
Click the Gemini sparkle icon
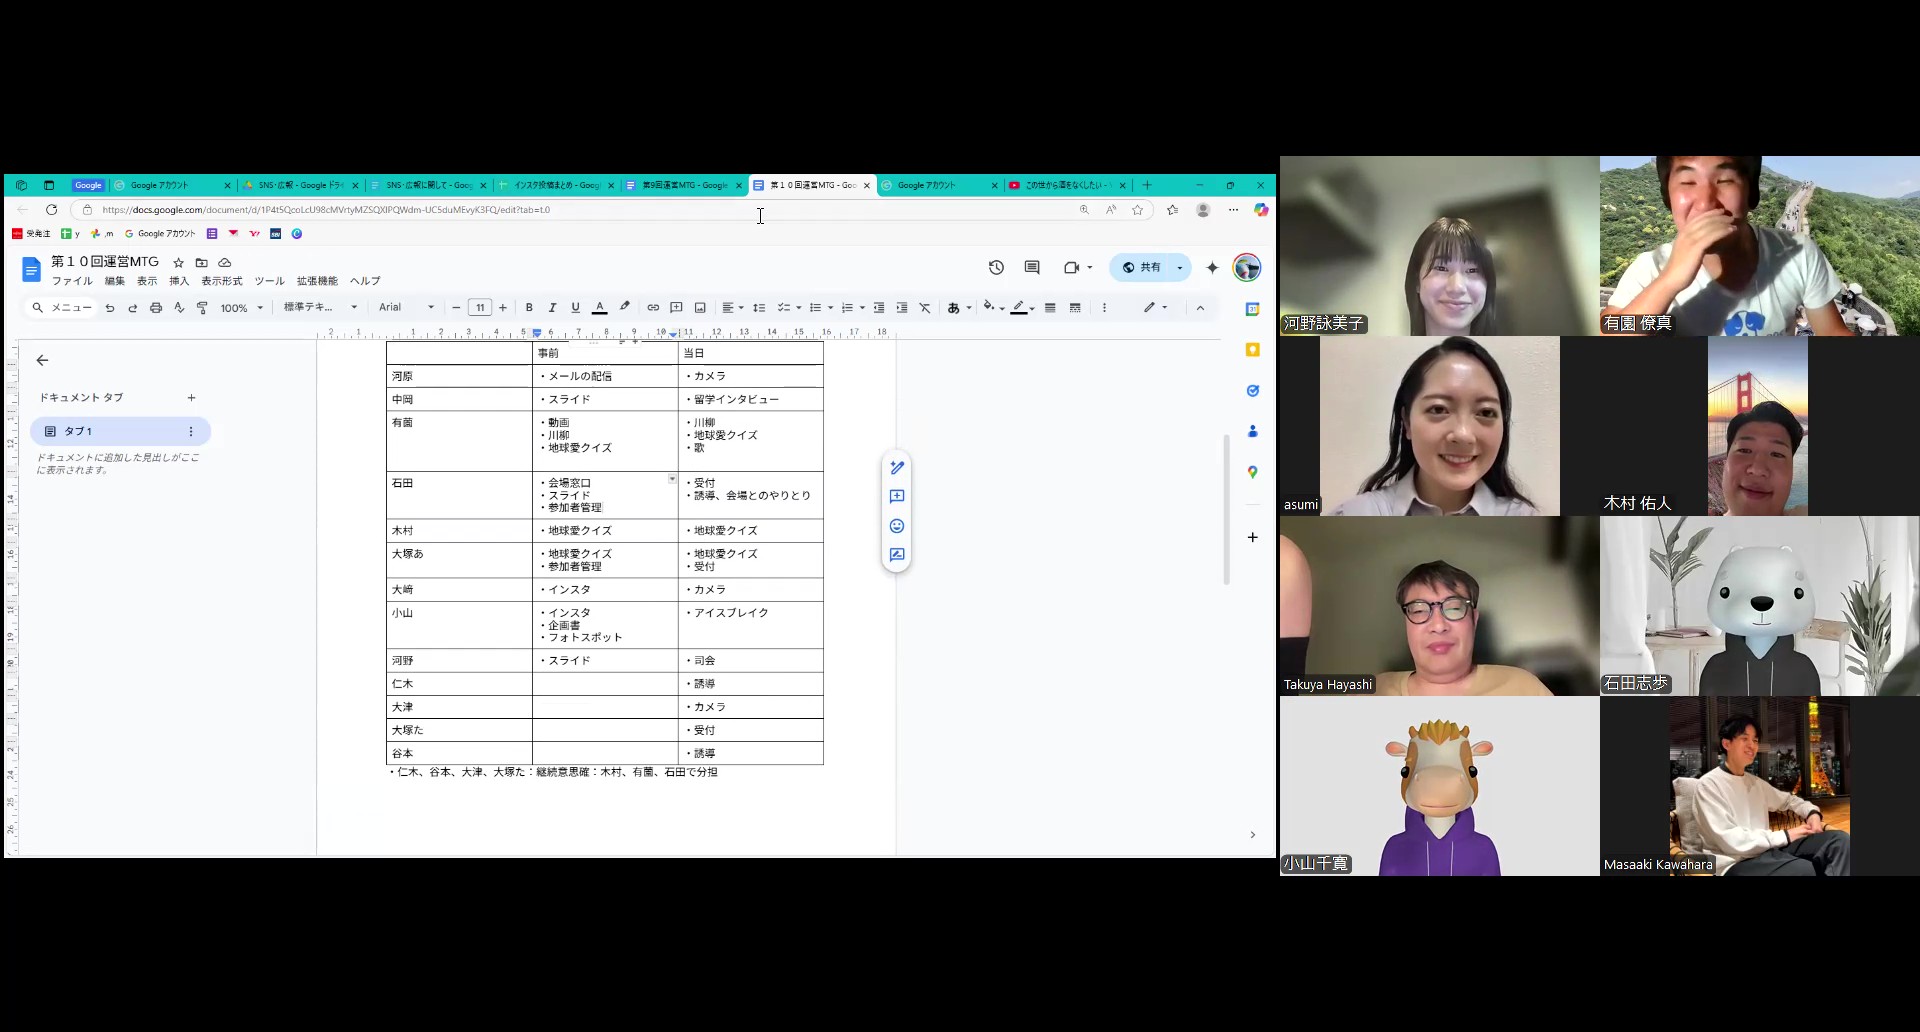(x=1213, y=267)
